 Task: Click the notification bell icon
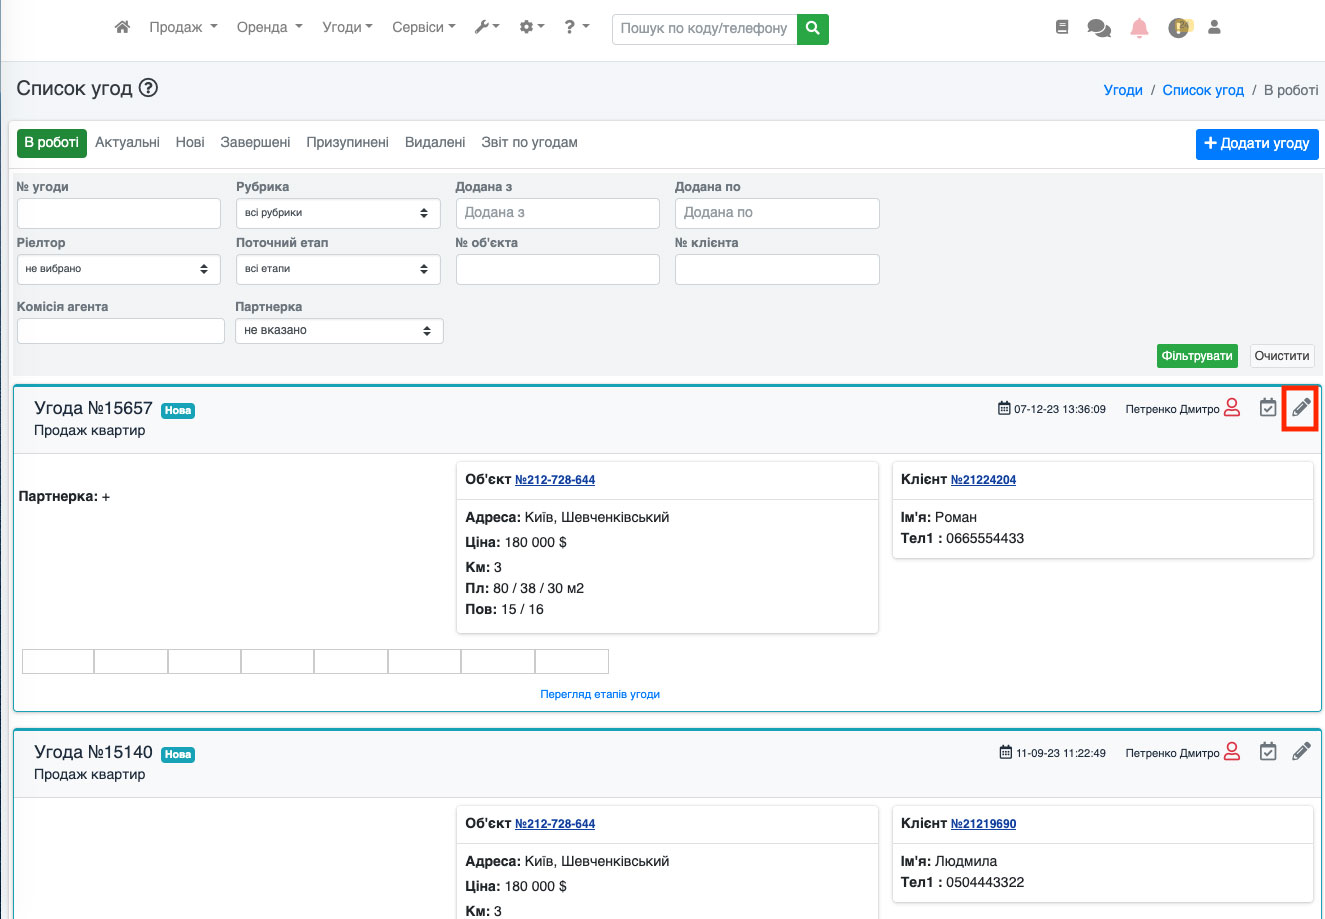click(x=1139, y=28)
